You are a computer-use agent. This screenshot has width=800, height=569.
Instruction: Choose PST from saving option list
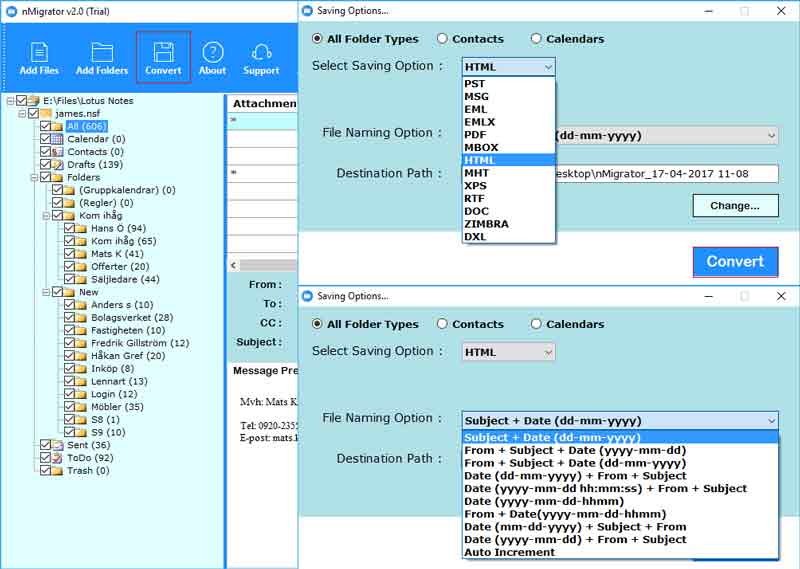click(x=509, y=84)
